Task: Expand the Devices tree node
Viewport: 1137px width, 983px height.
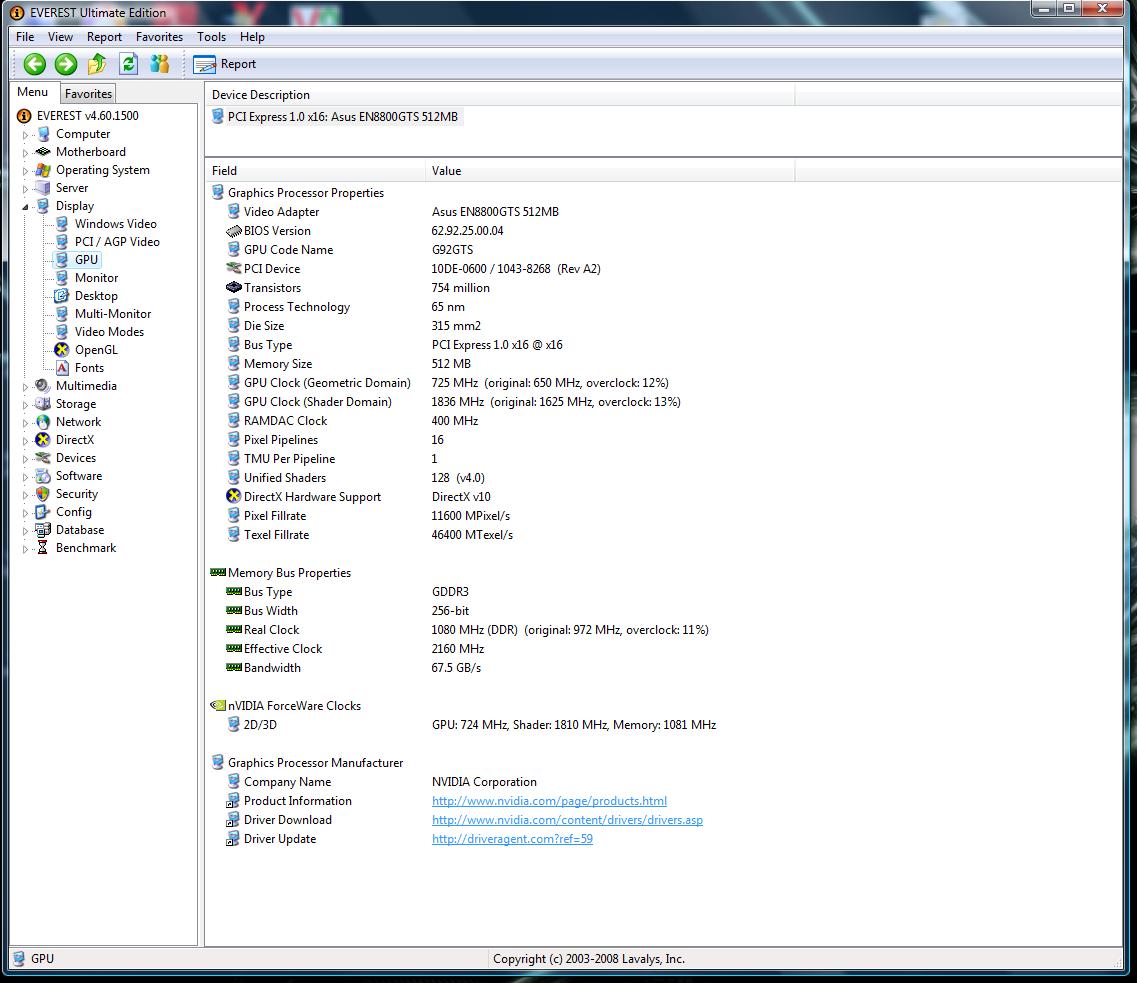Action: pyautogui.click(x=25, y=459)
